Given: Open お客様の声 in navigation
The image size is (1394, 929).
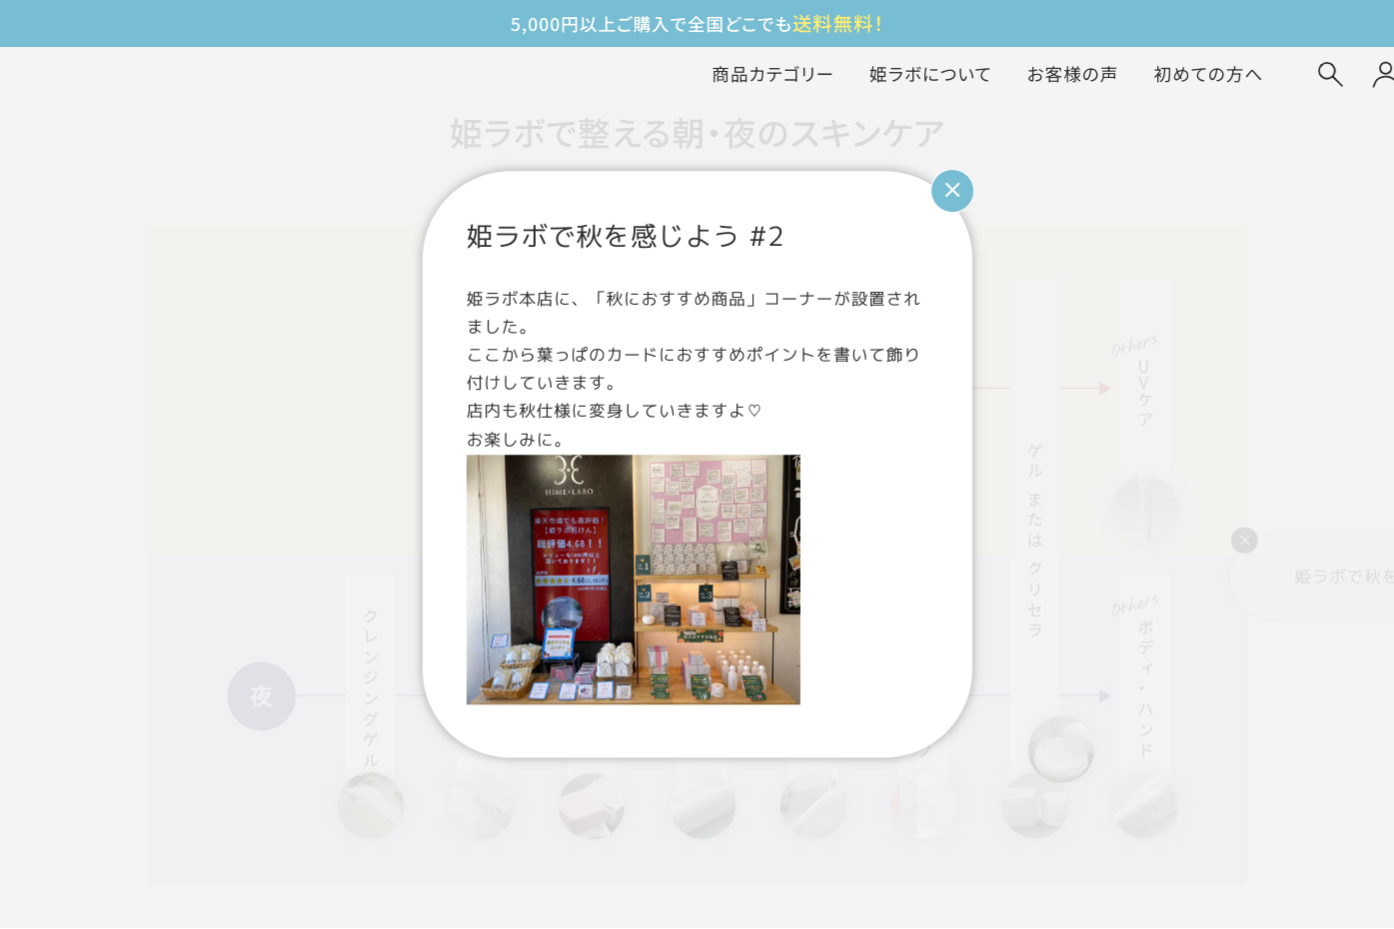Looking at the screenshot, I should (x=1071, y=75).
